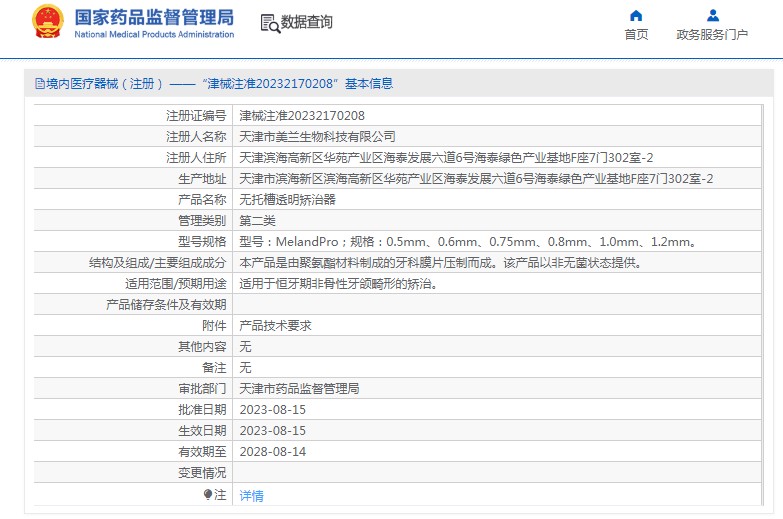
Task: Click 第二类 management category value
Action: click(x=257, y=221)
